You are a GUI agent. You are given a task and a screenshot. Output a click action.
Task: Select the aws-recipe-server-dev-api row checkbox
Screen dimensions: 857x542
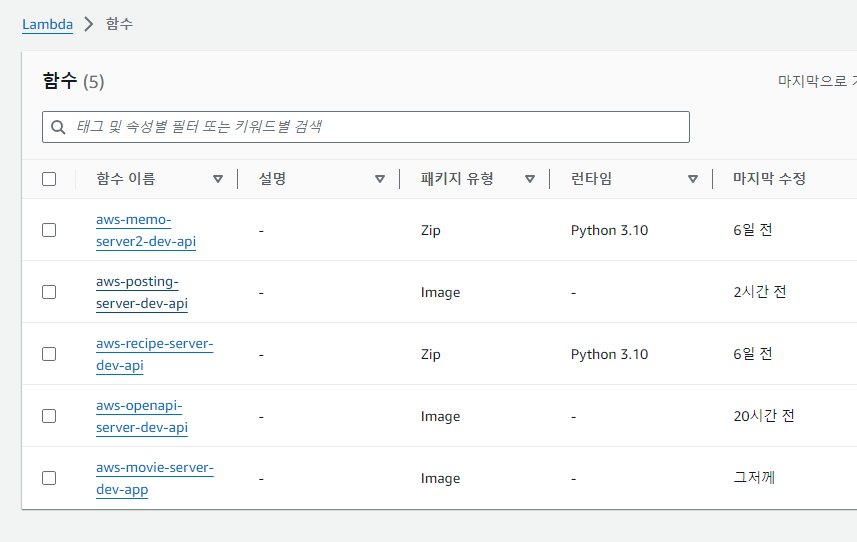pyautogui.click(x=49, y=354)
